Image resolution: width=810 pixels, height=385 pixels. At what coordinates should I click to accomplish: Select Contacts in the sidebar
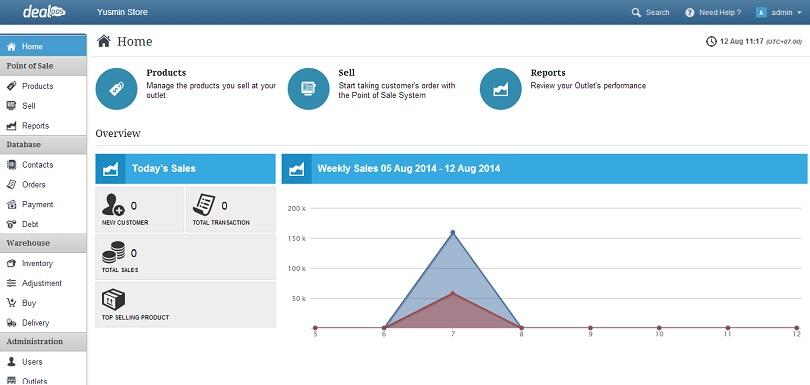click(43, 165)
